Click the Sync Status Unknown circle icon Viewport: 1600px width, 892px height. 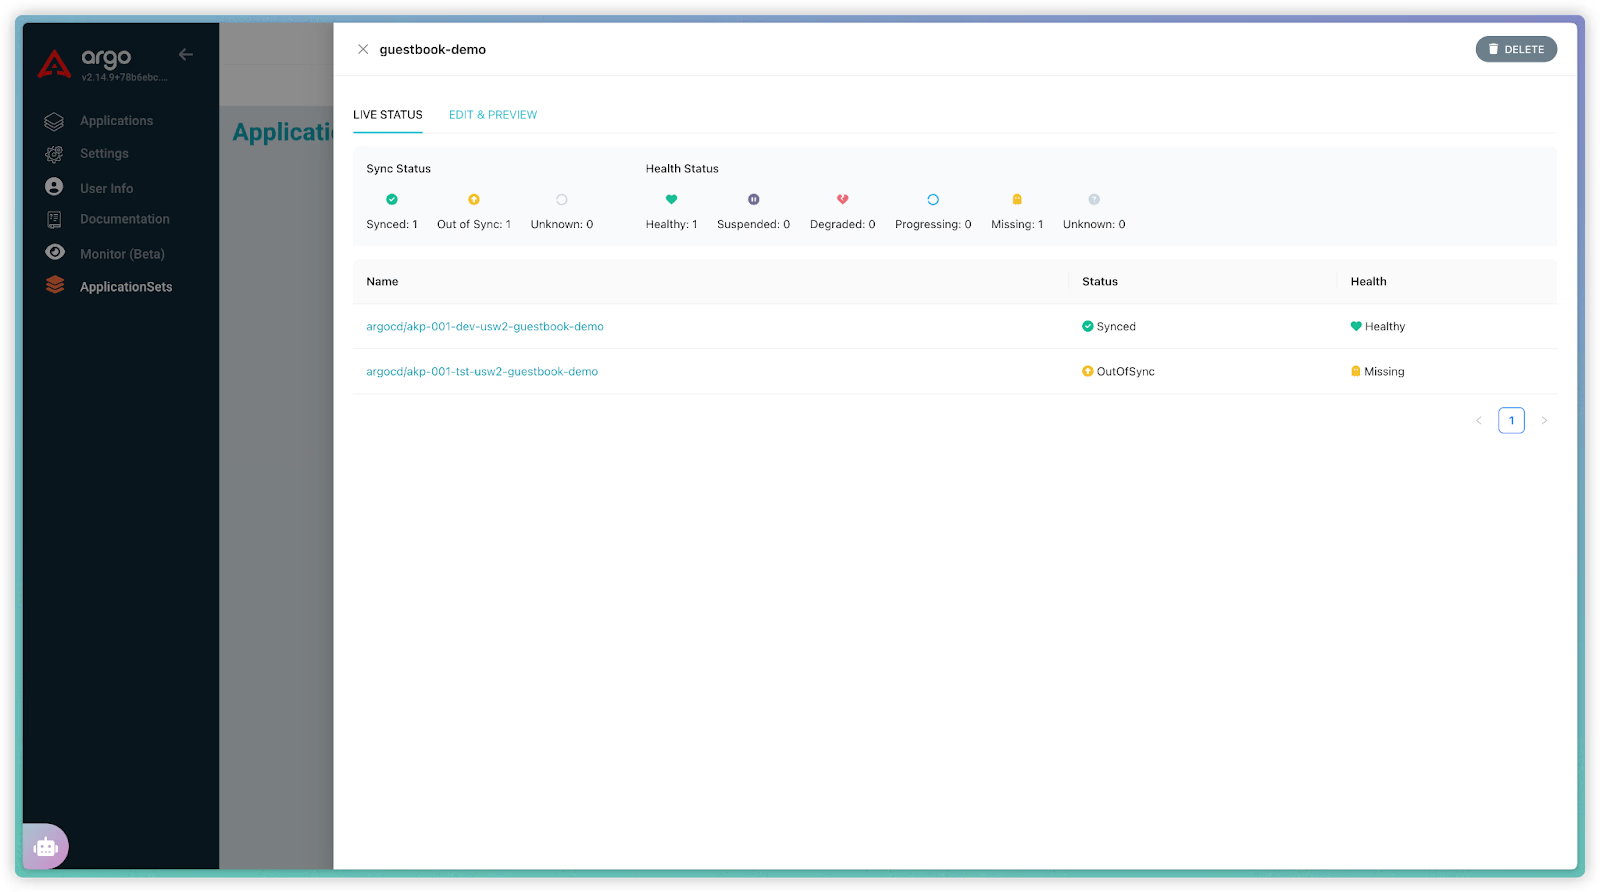click(x=562, y=199)
